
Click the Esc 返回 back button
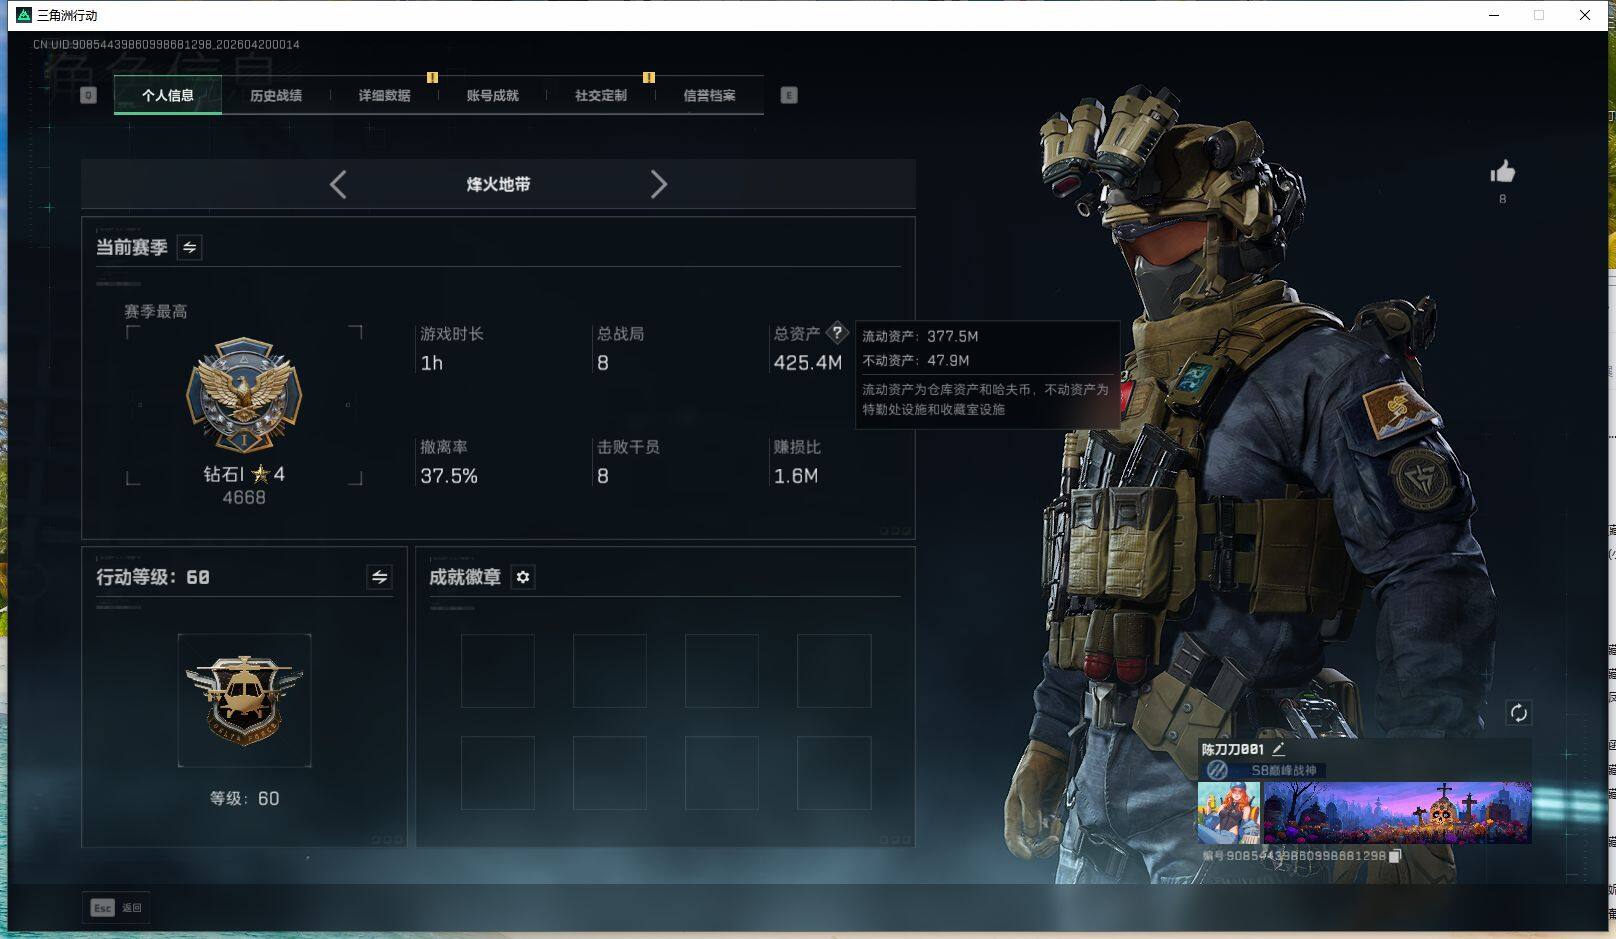(x=116, y=908)
